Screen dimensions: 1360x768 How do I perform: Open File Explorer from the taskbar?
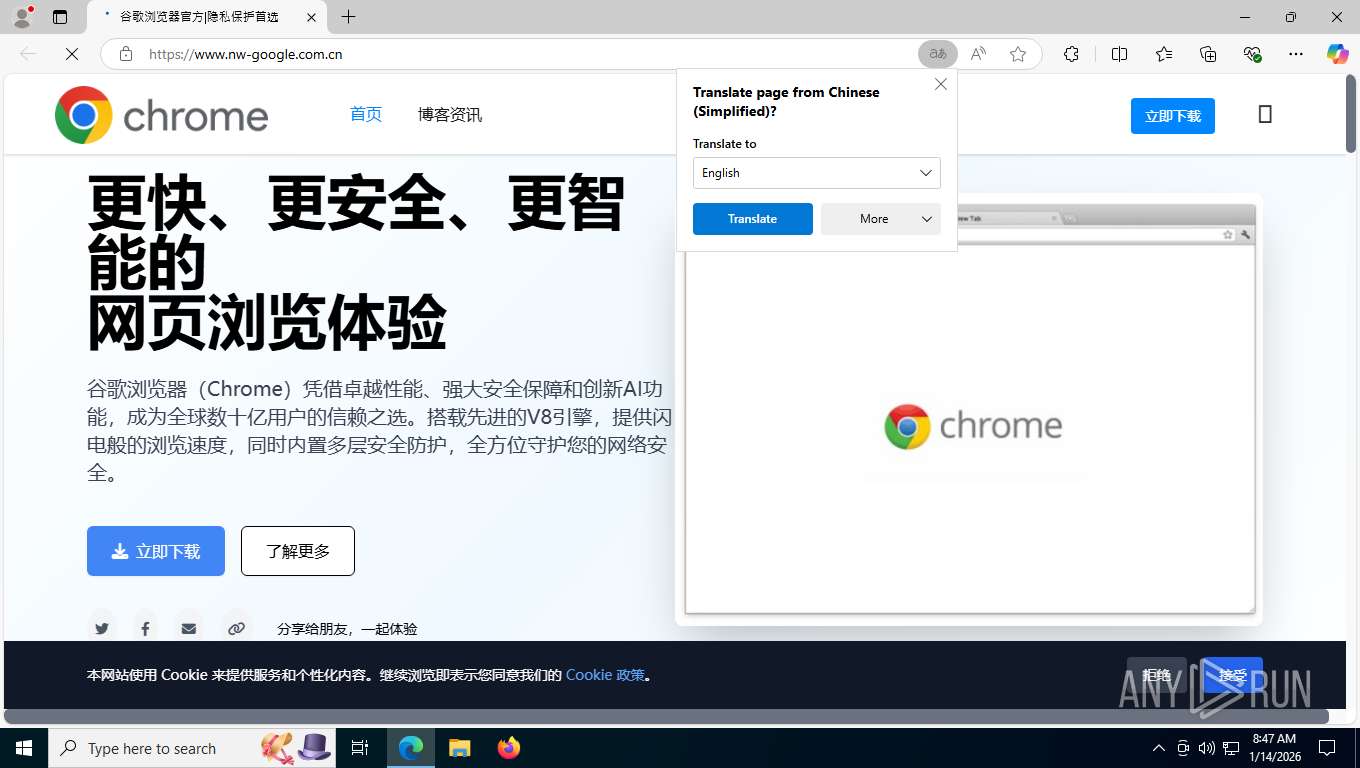pos(460,748)
